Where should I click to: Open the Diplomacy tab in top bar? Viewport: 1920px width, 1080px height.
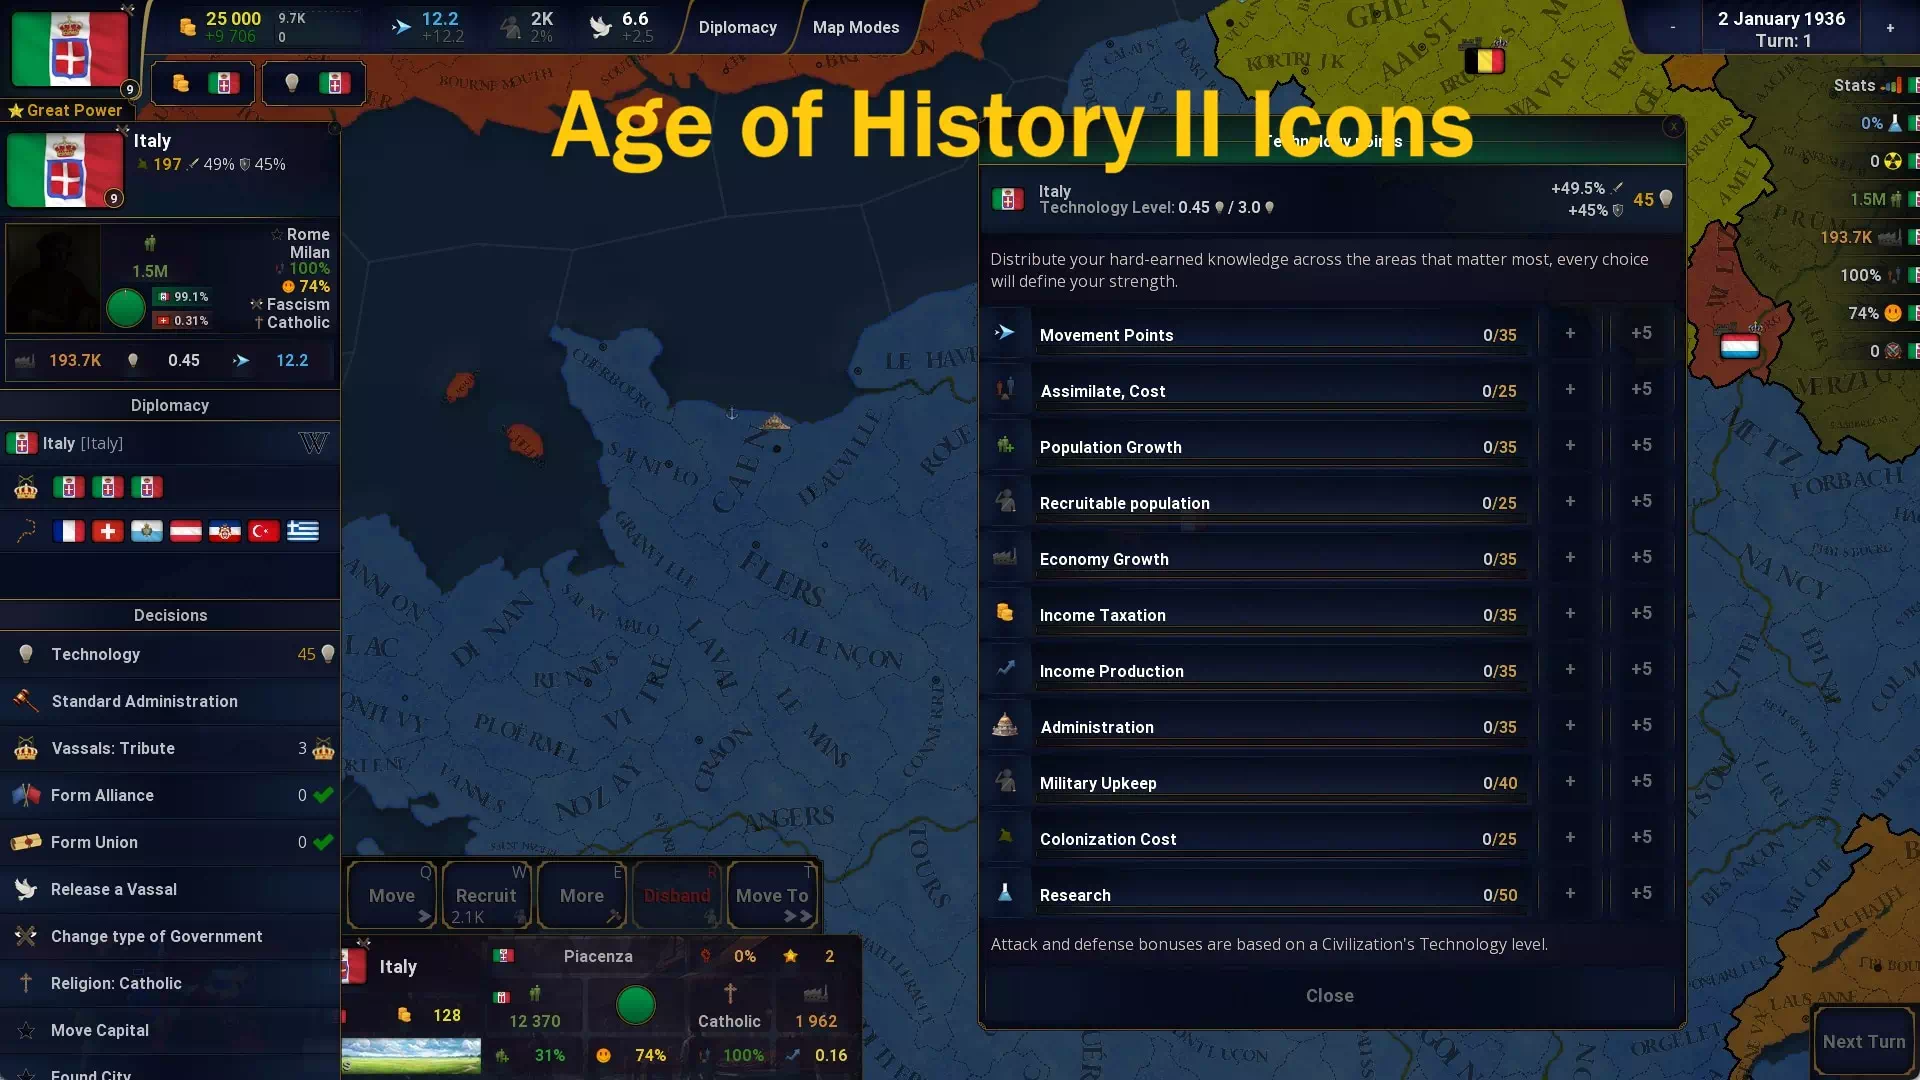738,27
